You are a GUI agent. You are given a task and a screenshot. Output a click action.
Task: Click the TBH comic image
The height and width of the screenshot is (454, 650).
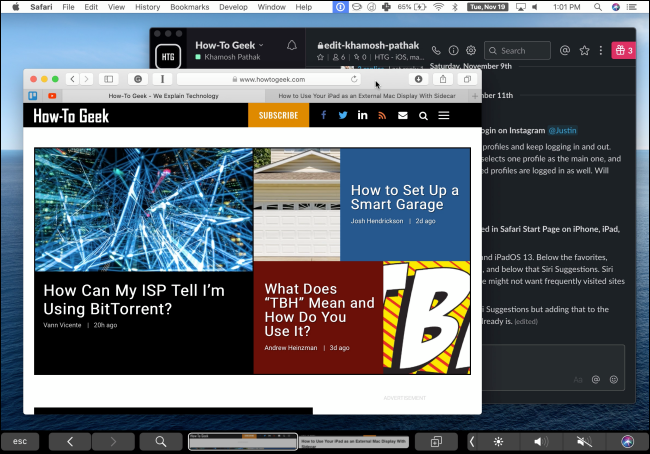[x=427, y=318]
